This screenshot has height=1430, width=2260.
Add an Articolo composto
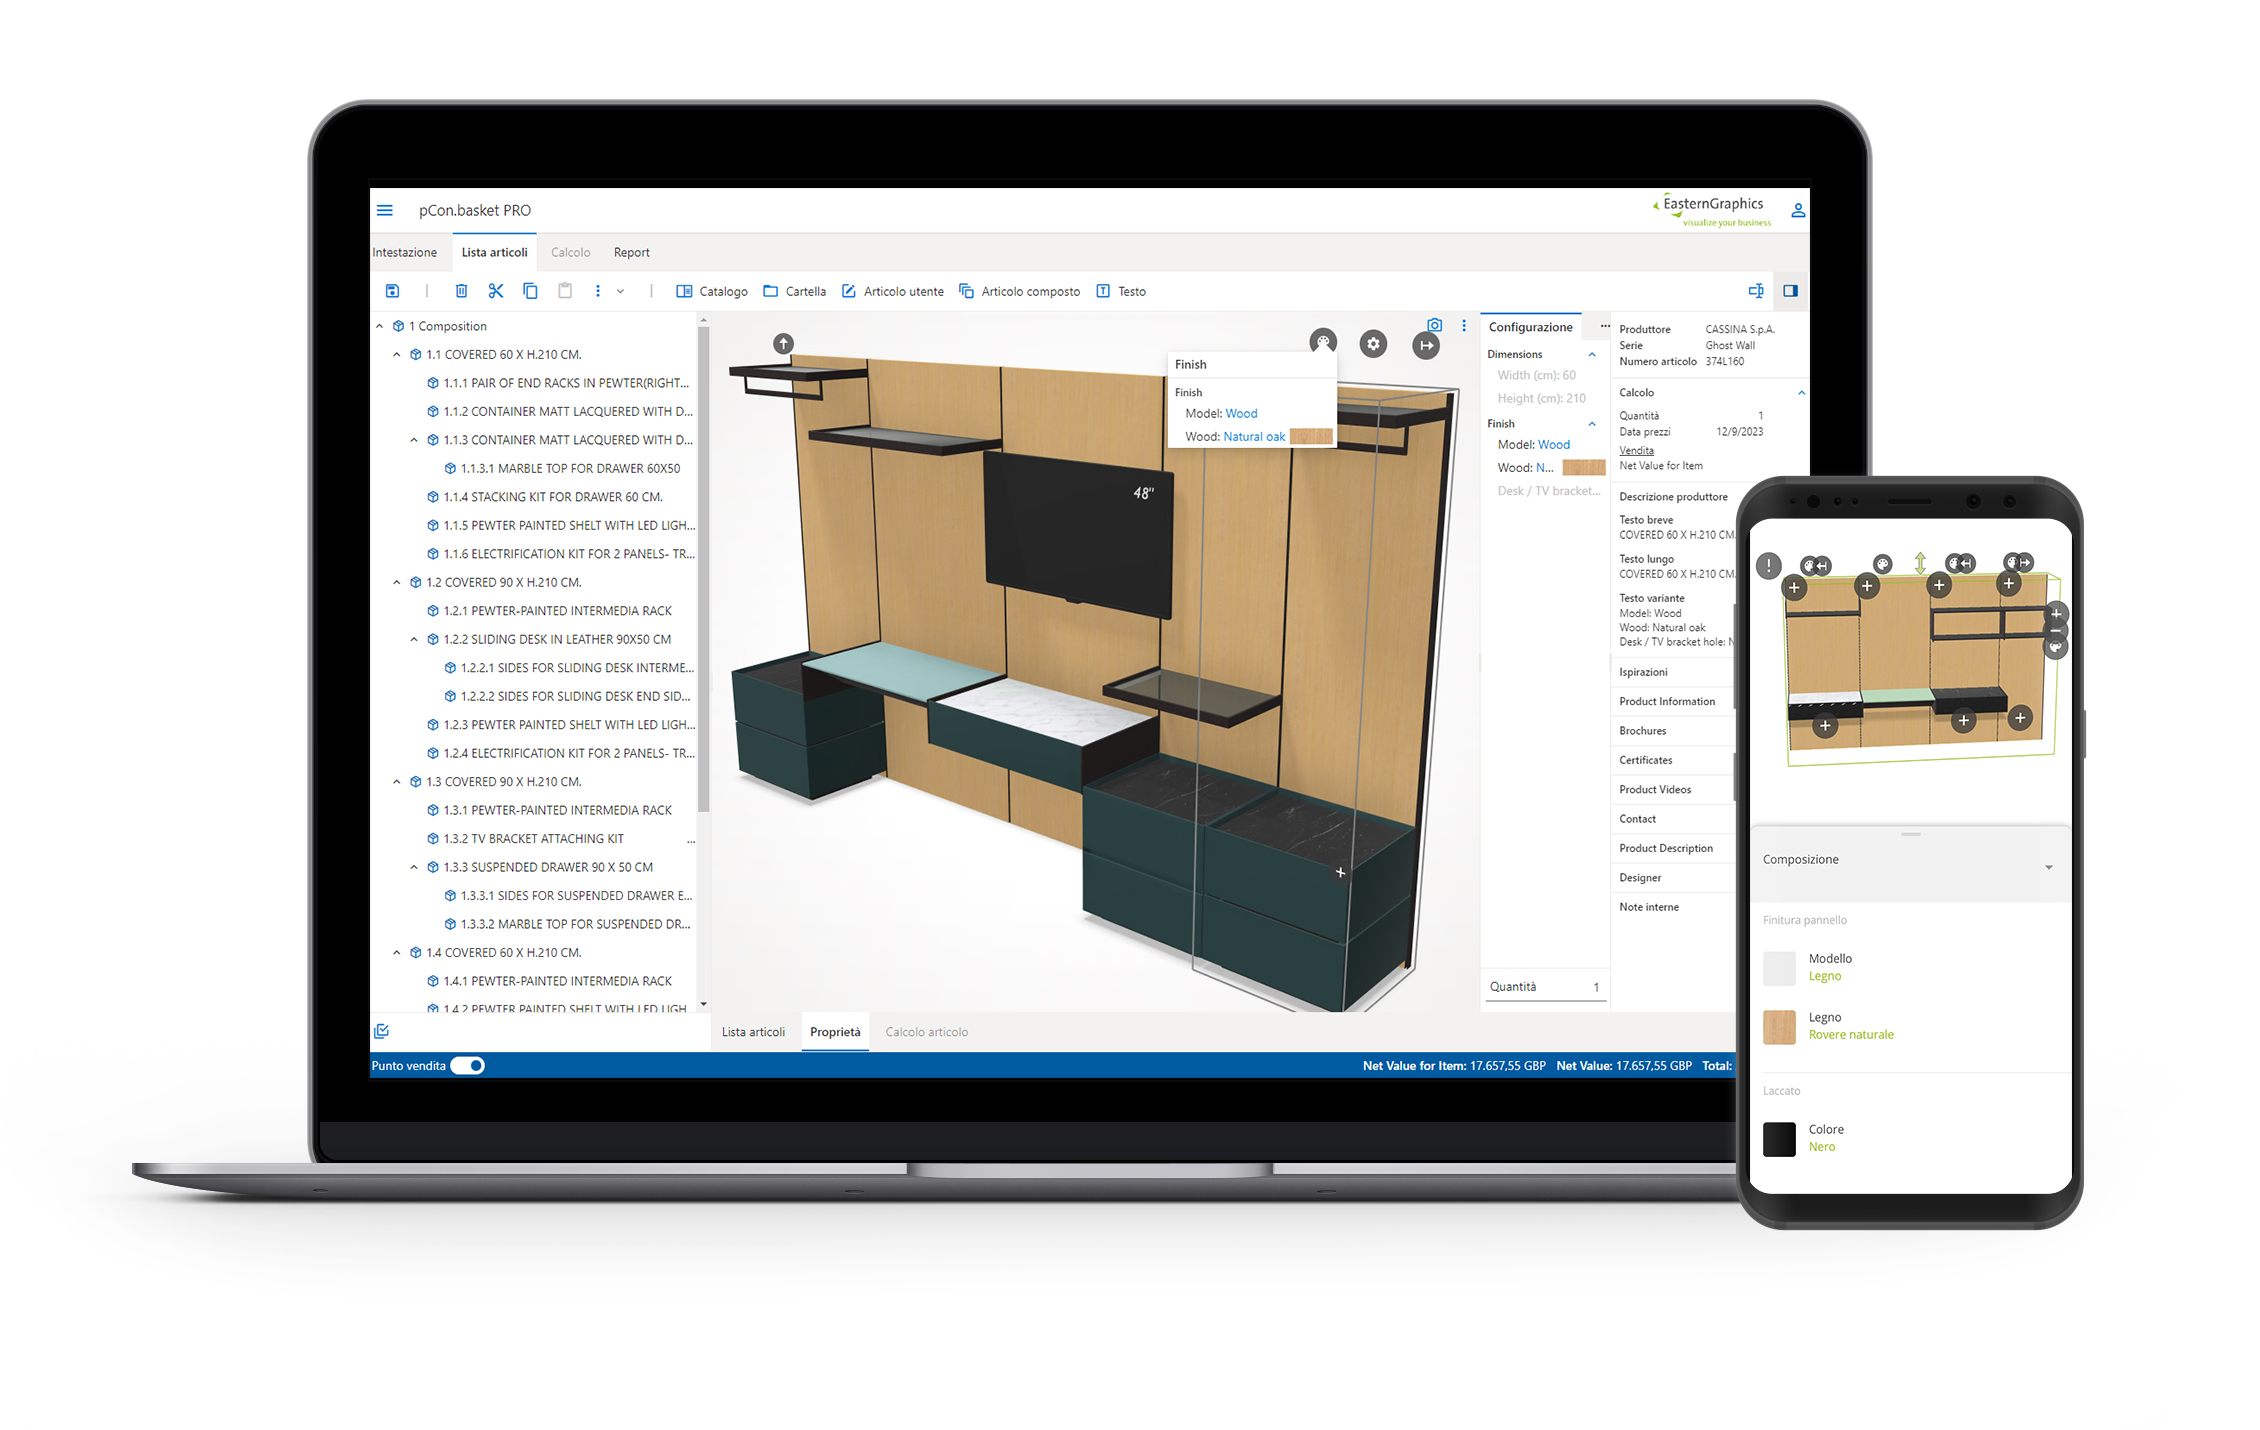click(1019, 291)
